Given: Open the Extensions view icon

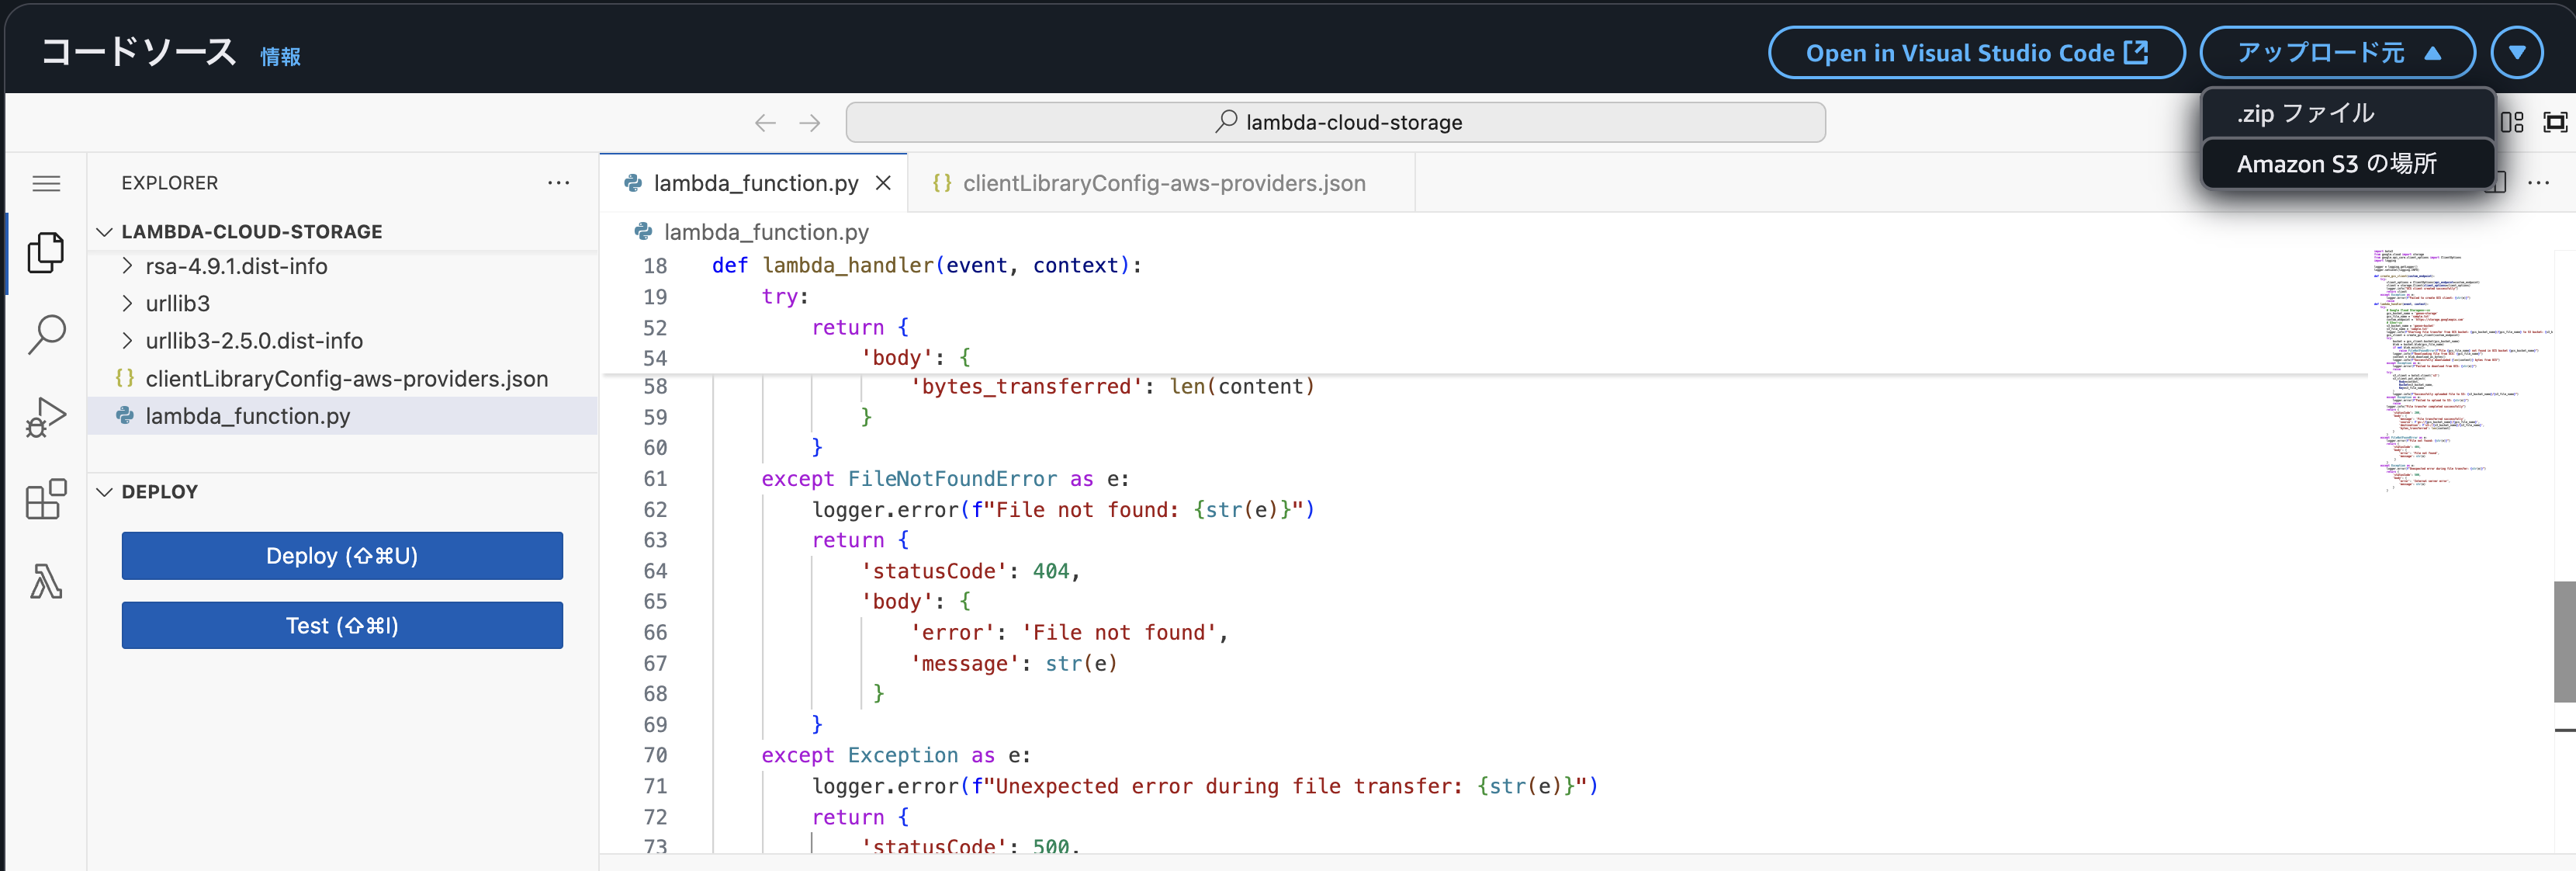Looking at the screenshot, I should coord(46,498).
